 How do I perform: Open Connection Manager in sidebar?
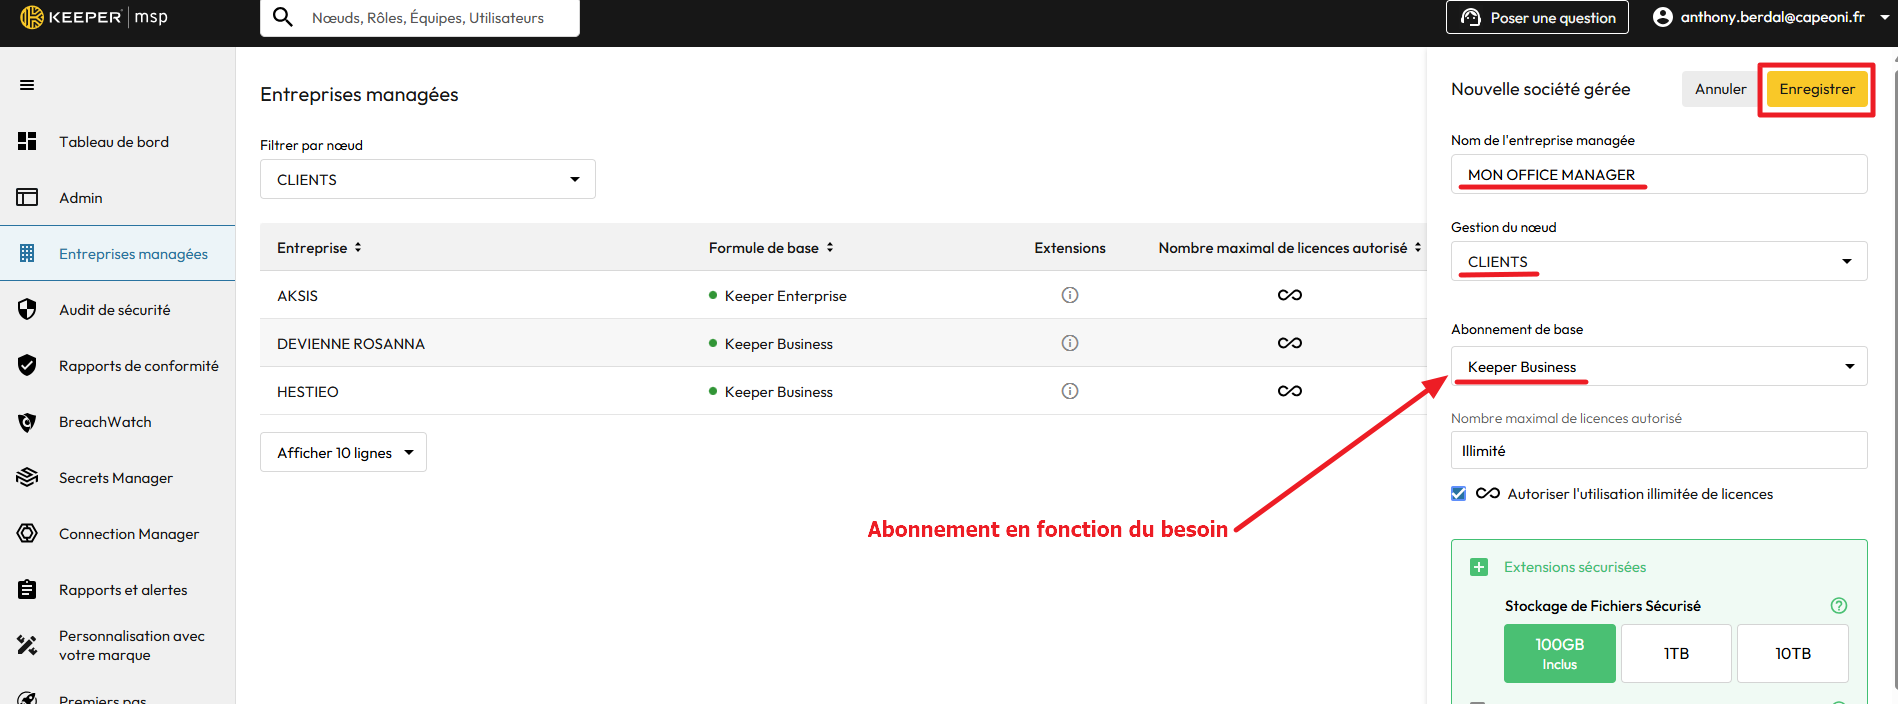tap(117, 533)
